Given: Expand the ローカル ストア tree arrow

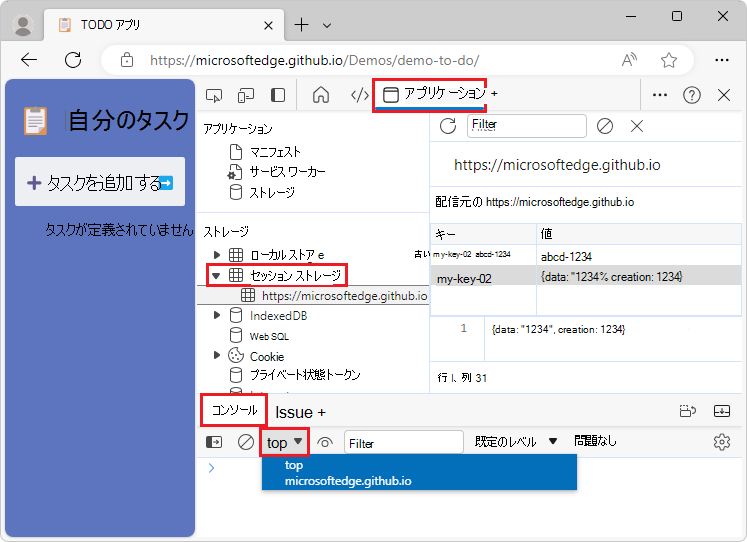Looking at the screenshot, I should [x=217, y=255].
